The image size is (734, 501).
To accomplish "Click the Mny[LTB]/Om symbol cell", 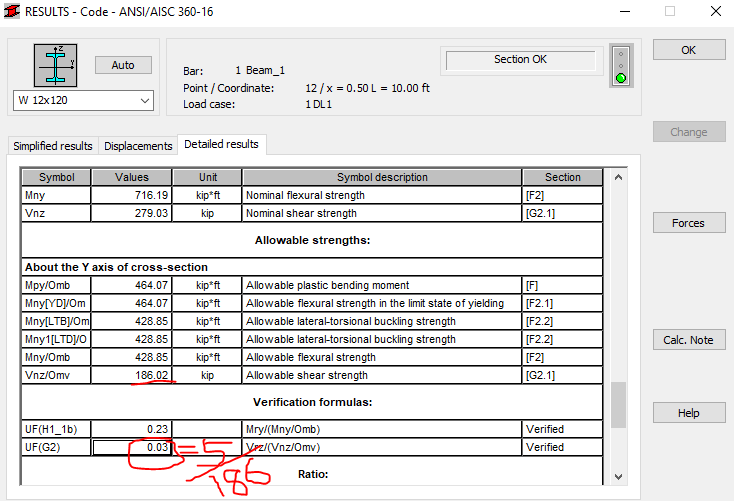I will pyautogui.click(x=56, y=321).
